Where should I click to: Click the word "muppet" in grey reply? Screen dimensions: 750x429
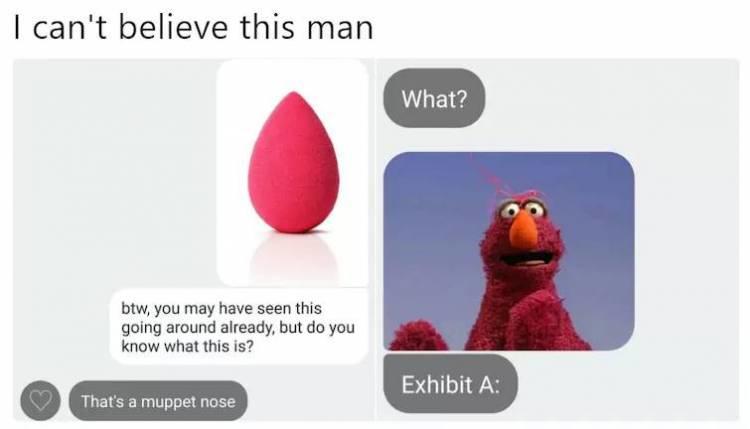tap(169, 403)
